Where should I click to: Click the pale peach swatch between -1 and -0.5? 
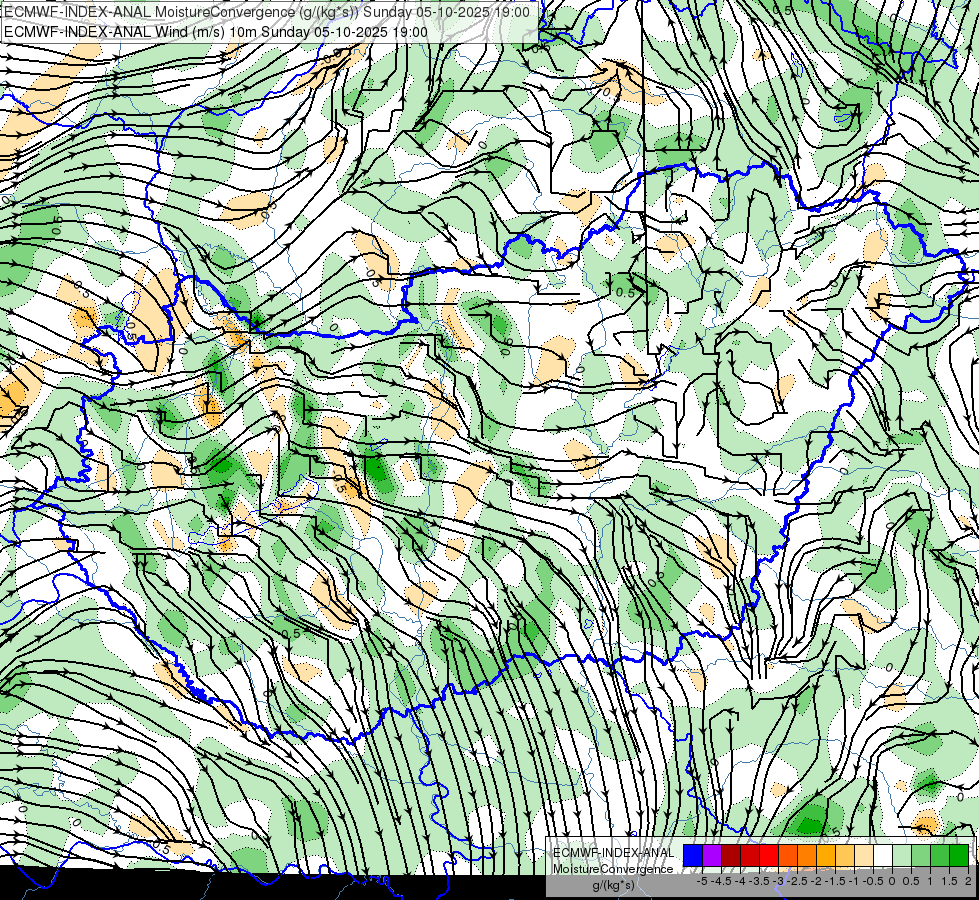pos(864,856)
